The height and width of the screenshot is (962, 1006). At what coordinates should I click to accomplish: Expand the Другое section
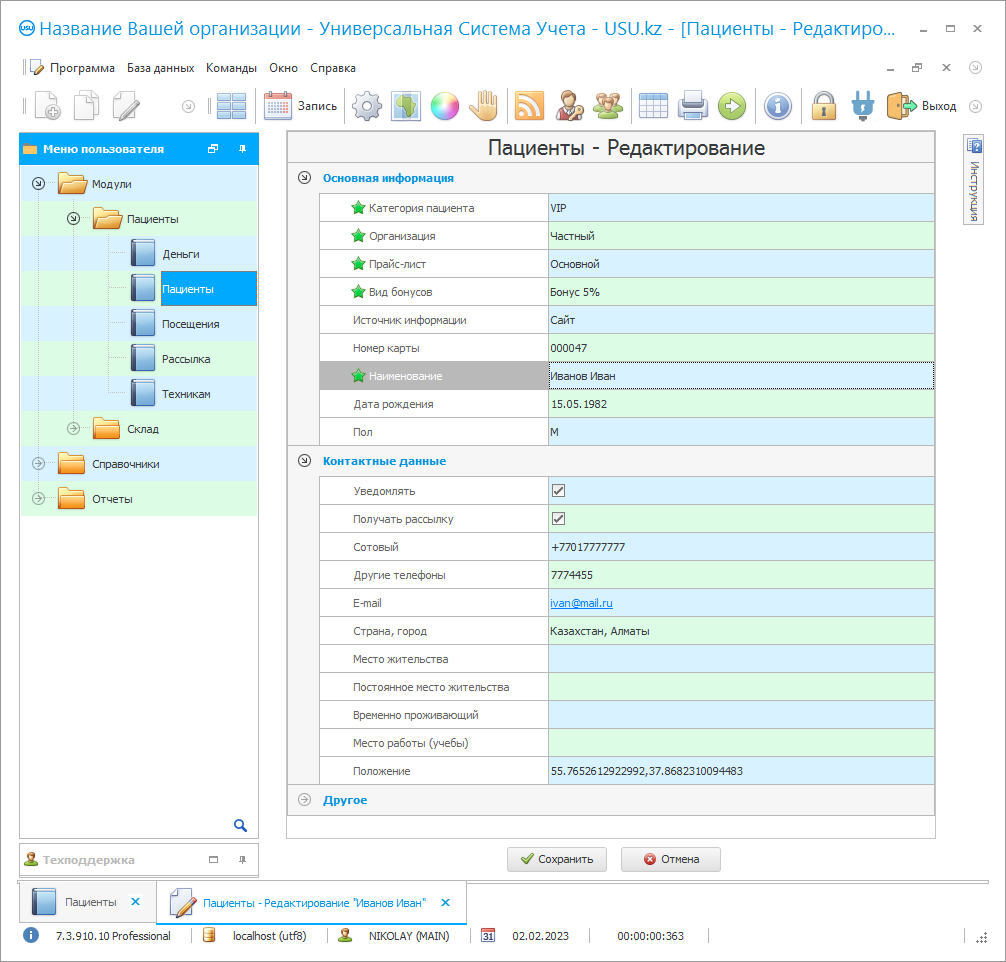304,800
